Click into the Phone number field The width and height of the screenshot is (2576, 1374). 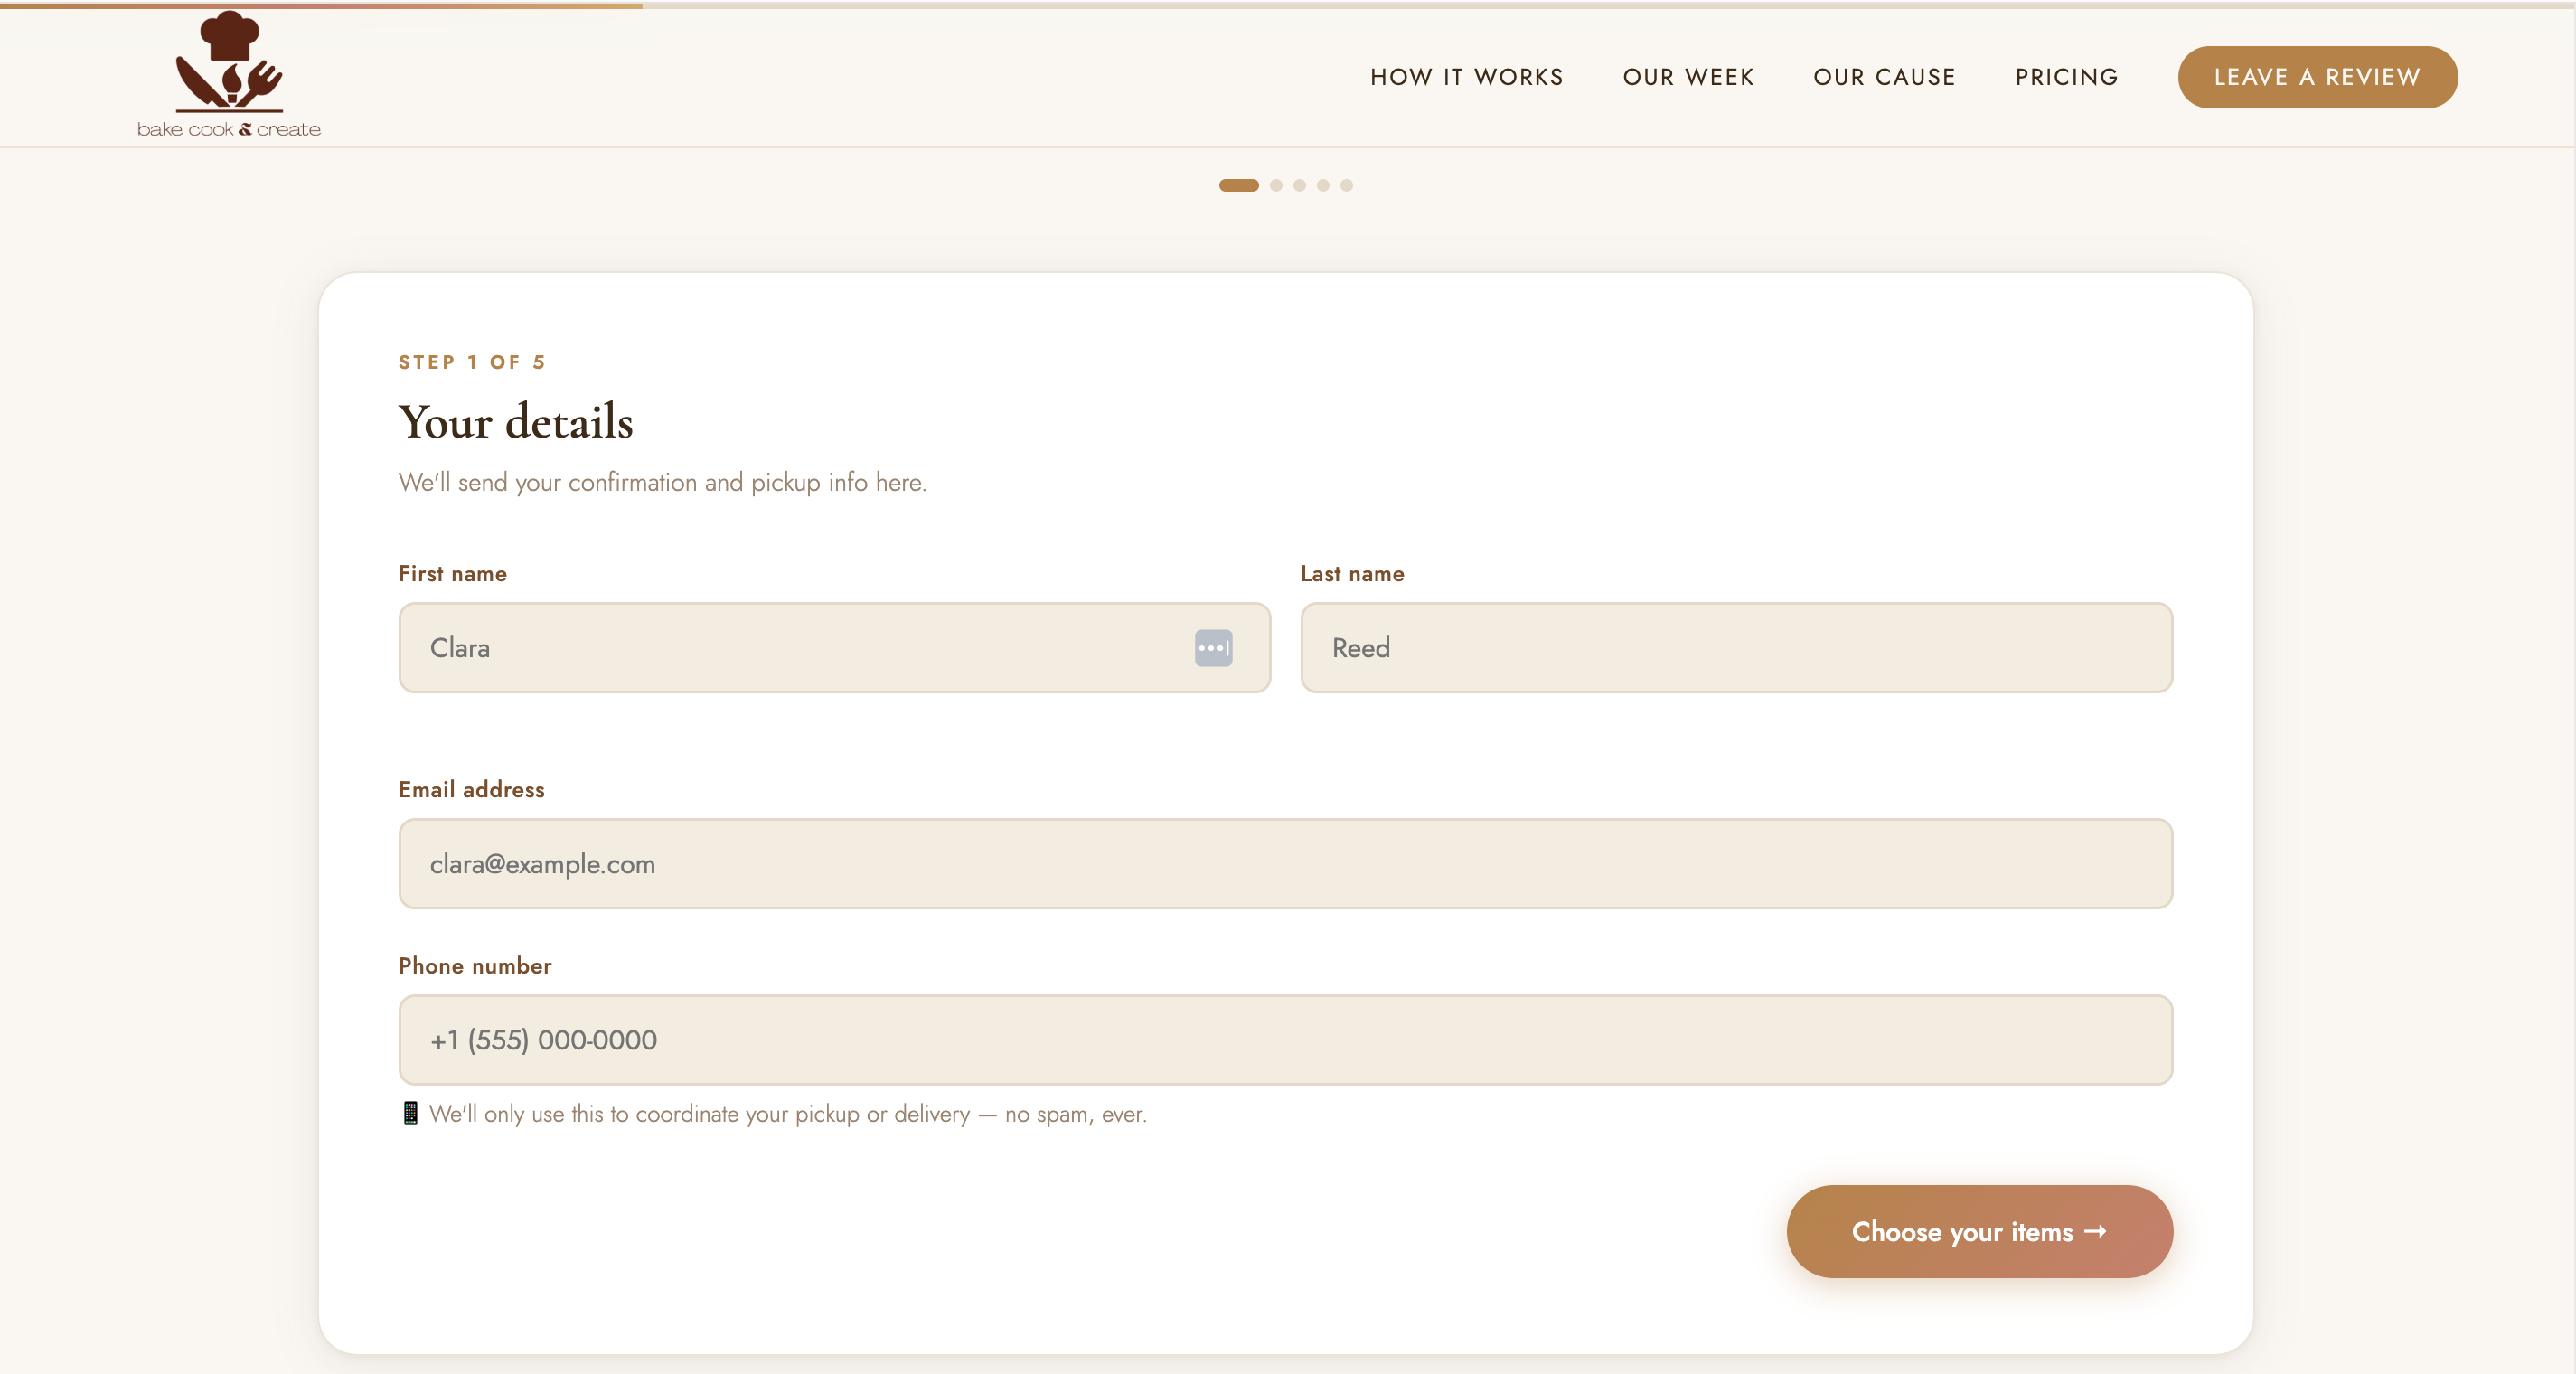[x=1285, y=1040]
